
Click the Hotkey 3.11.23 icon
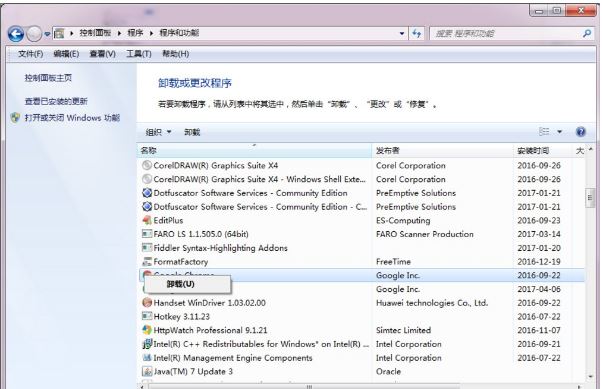tap(147, 316)
